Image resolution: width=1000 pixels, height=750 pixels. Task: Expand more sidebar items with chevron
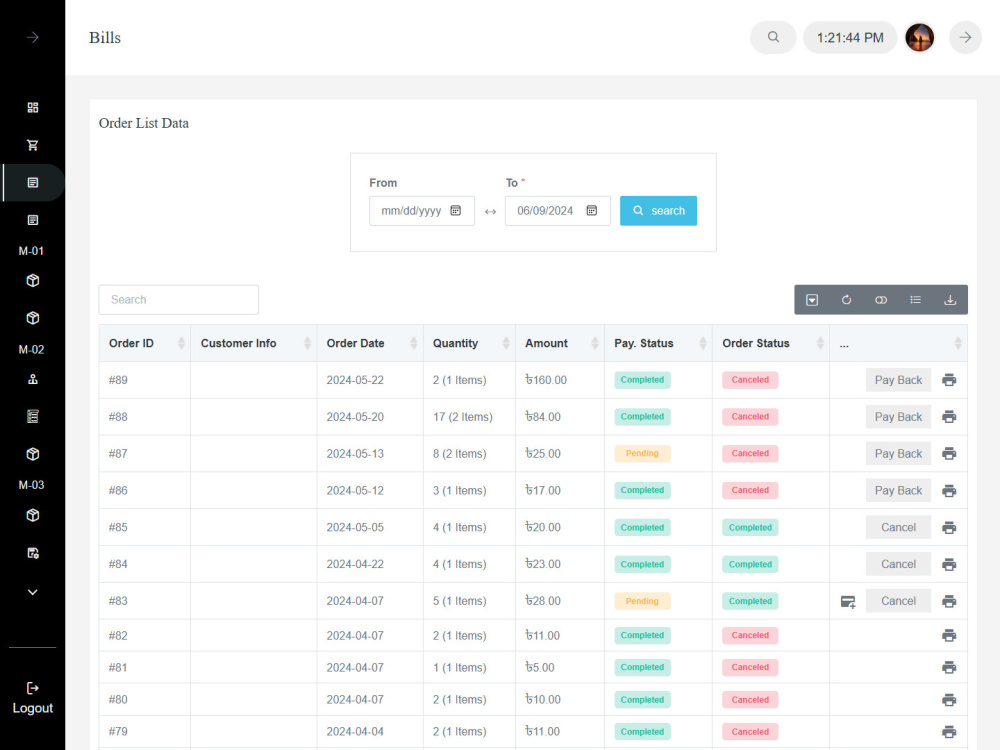(33, 592)
